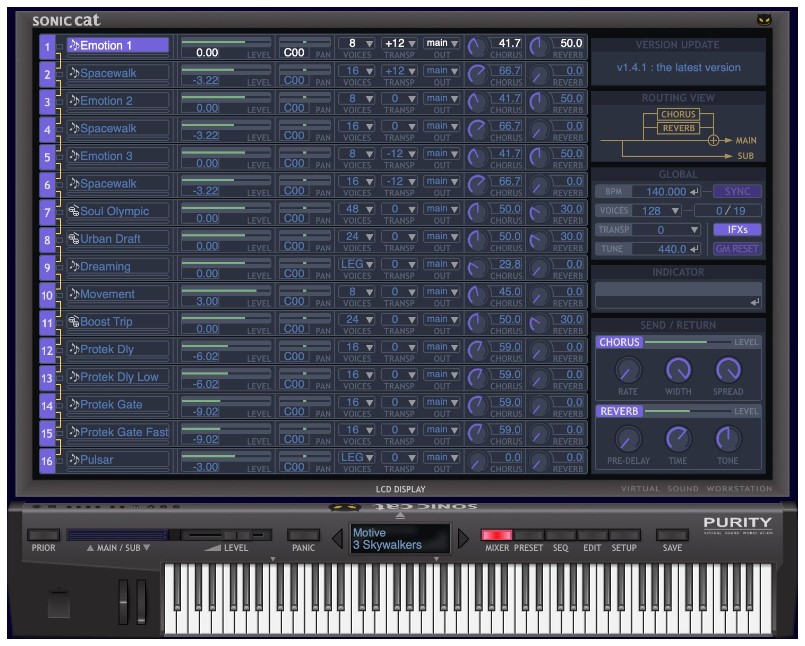
Task: Select channel 16 number button
Action: point(47,461)
